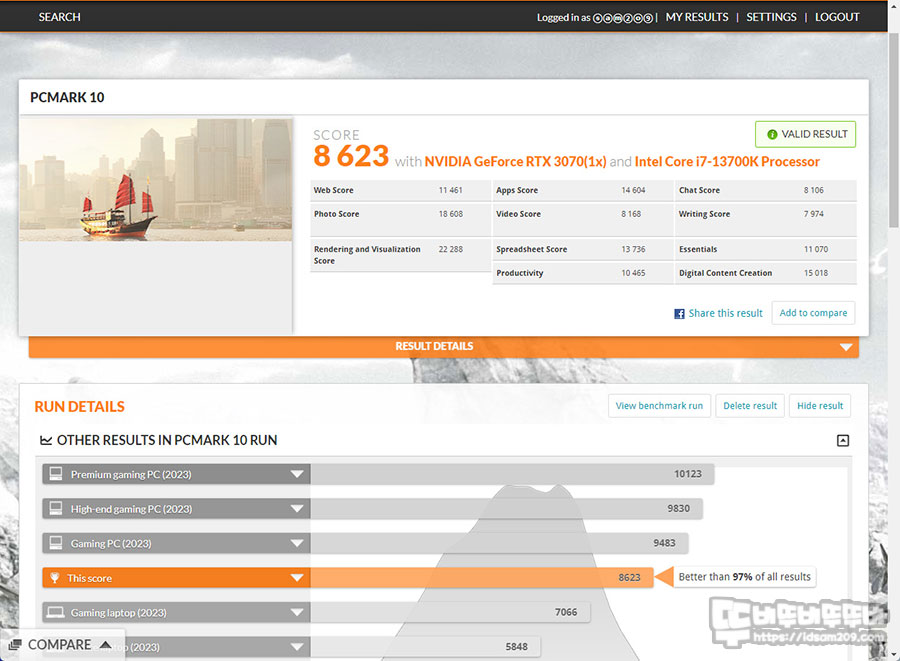Expand the RESULT DETAILS orange bar

pyautogui.click(x=444, y=347)
